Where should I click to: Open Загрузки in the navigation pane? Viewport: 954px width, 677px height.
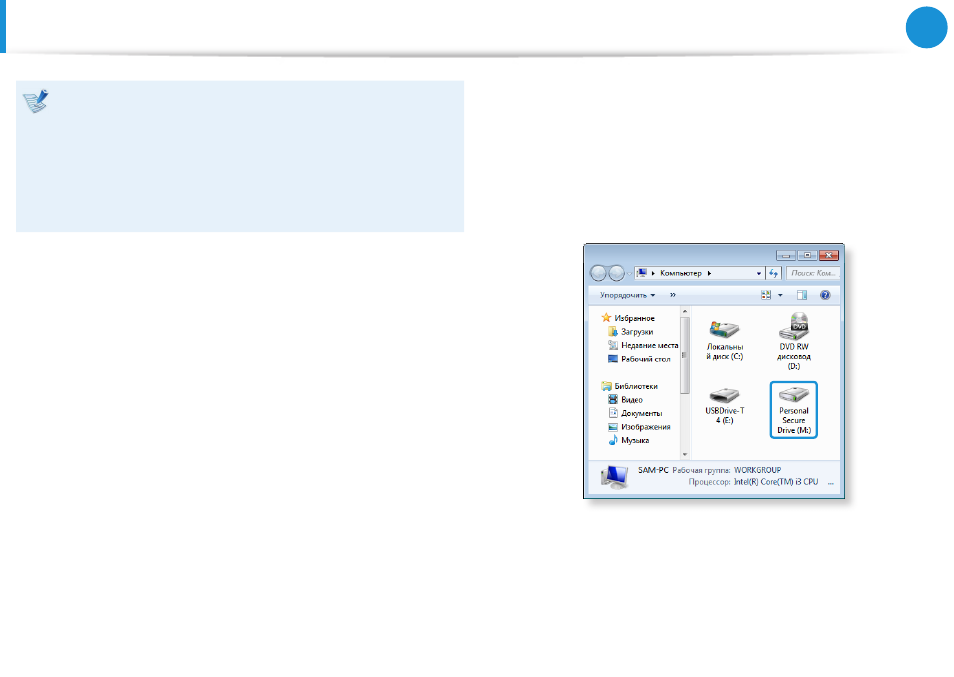(631, 332)
